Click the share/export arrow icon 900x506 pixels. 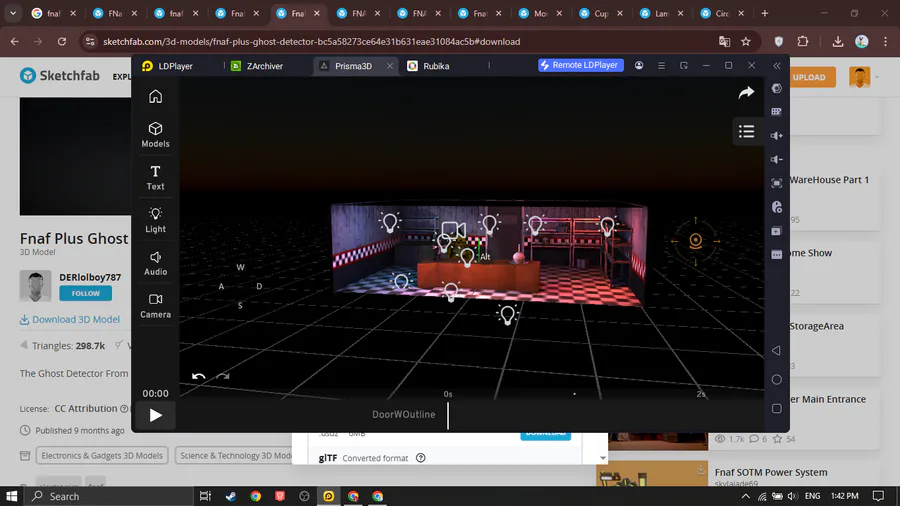tap(746, 92)
